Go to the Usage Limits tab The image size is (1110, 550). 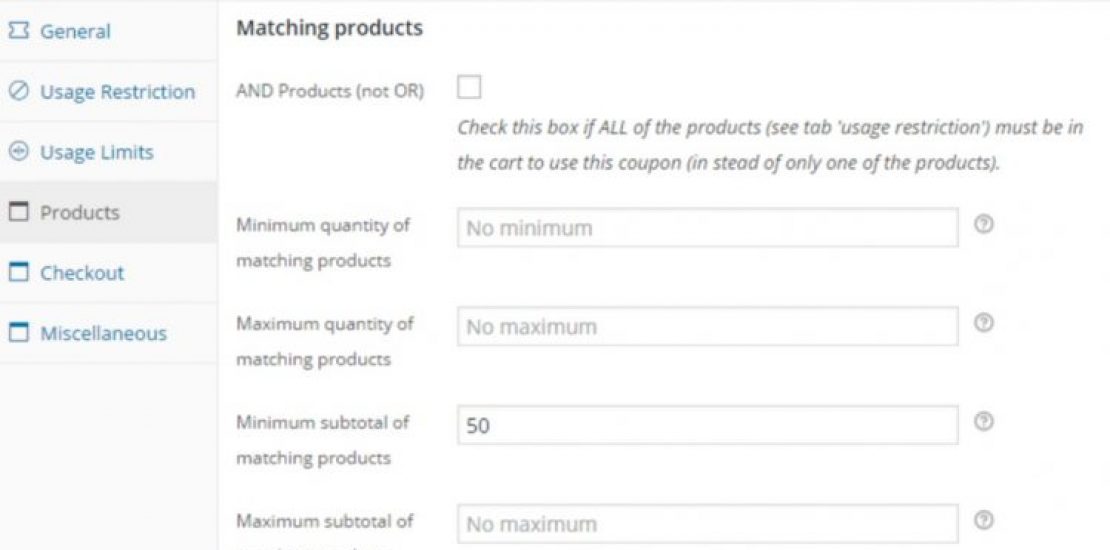[96, 152]
